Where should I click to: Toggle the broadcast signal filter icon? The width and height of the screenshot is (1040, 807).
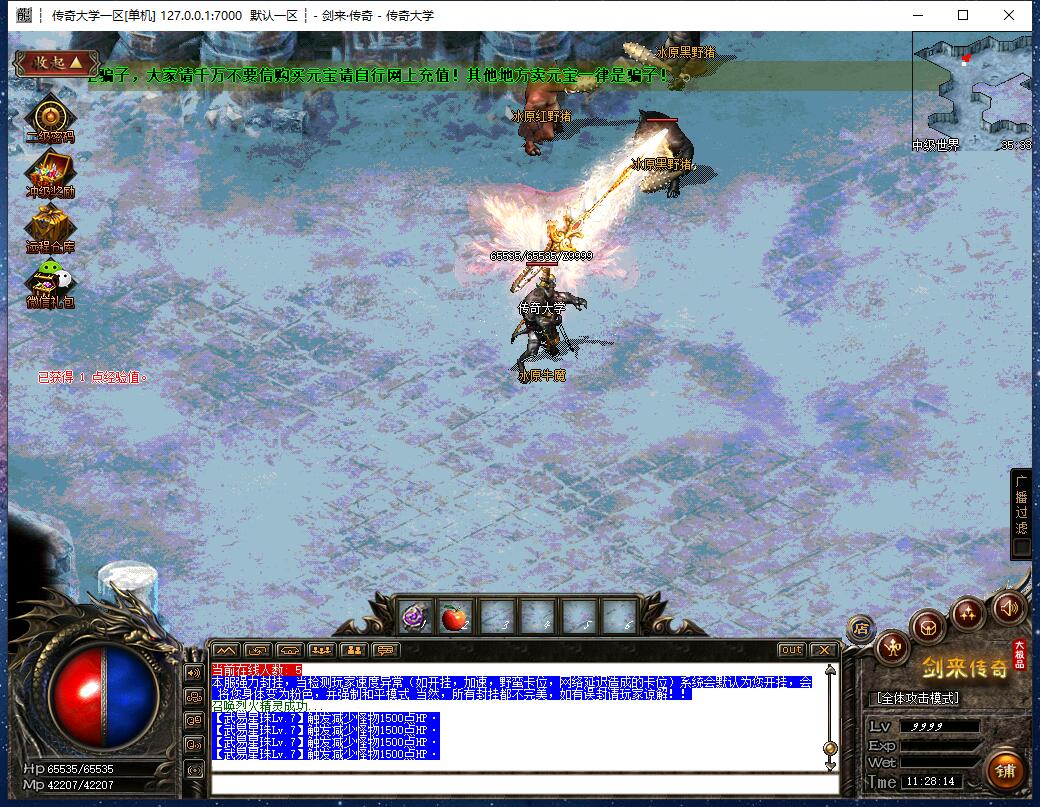(x=194, y=770)
